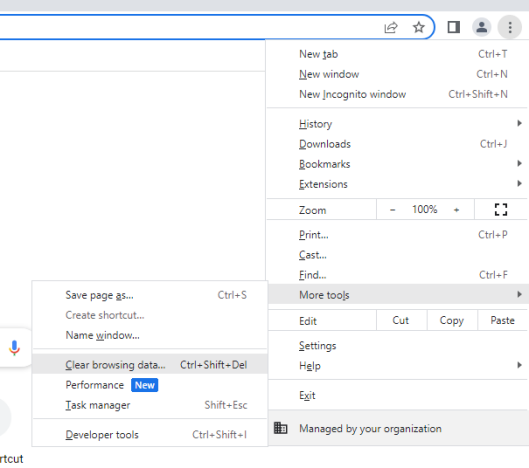The image size is (529, 468).
Task: Click the share this page icon
Action: 391,27
